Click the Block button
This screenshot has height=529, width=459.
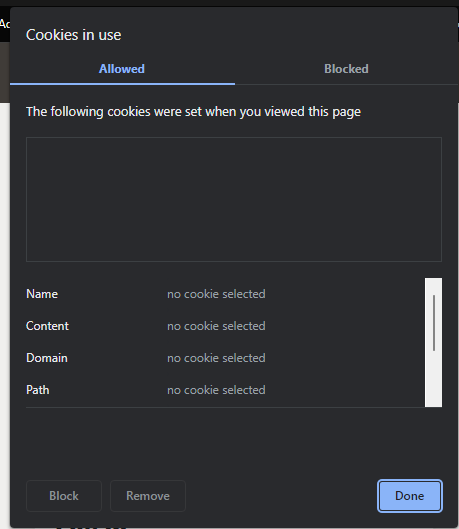click(64, 496)
